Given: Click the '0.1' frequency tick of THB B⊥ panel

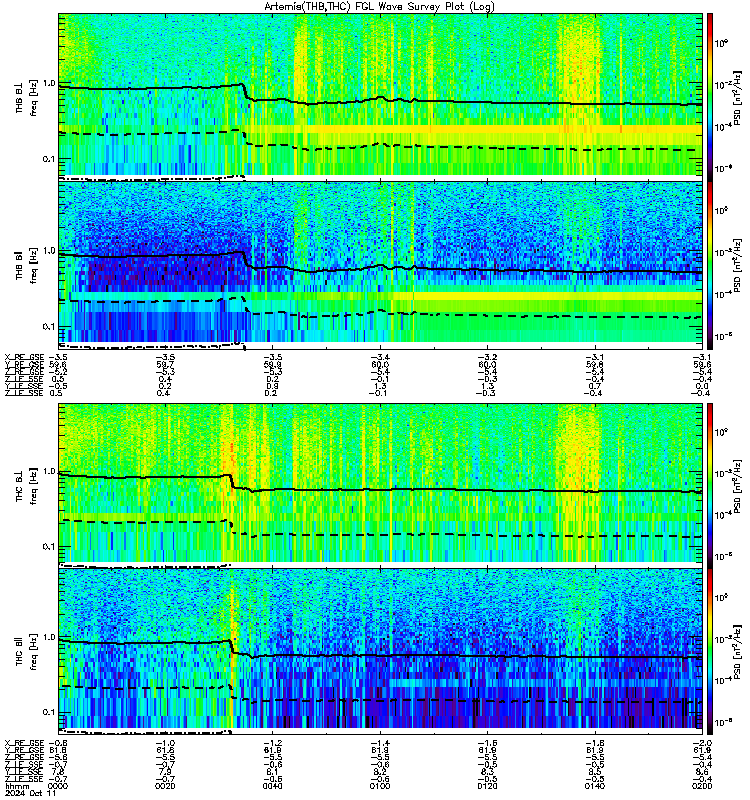Looking at the screenshot, I should (49, 159).
